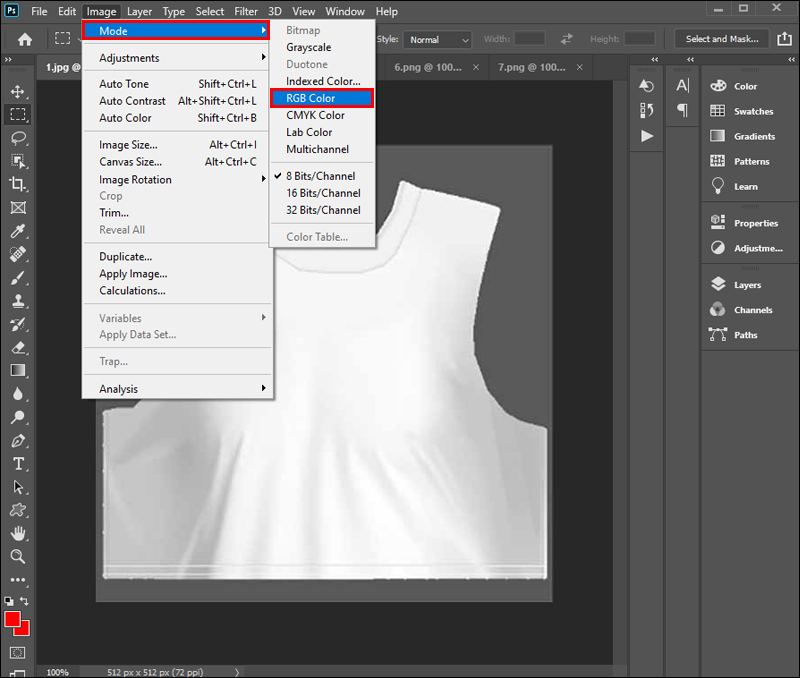This screenshot has height=678, width=800.
Task: Select the Zoom tool in toolbar
Action: point(18,556)
